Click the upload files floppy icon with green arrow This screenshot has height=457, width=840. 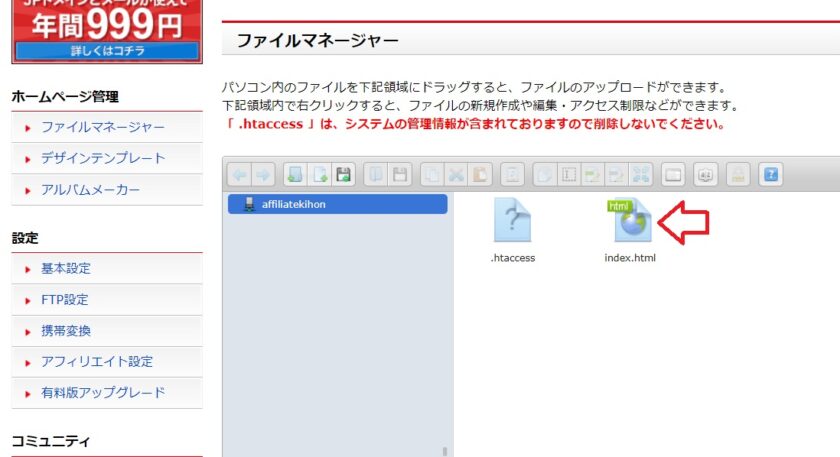click(343, 175)
